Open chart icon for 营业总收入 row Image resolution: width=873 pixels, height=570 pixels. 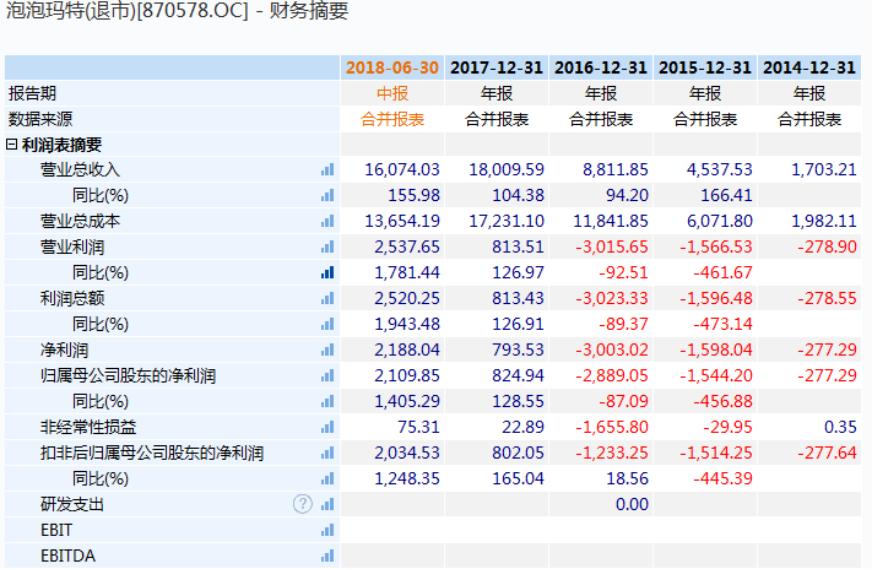pos(327,170)
